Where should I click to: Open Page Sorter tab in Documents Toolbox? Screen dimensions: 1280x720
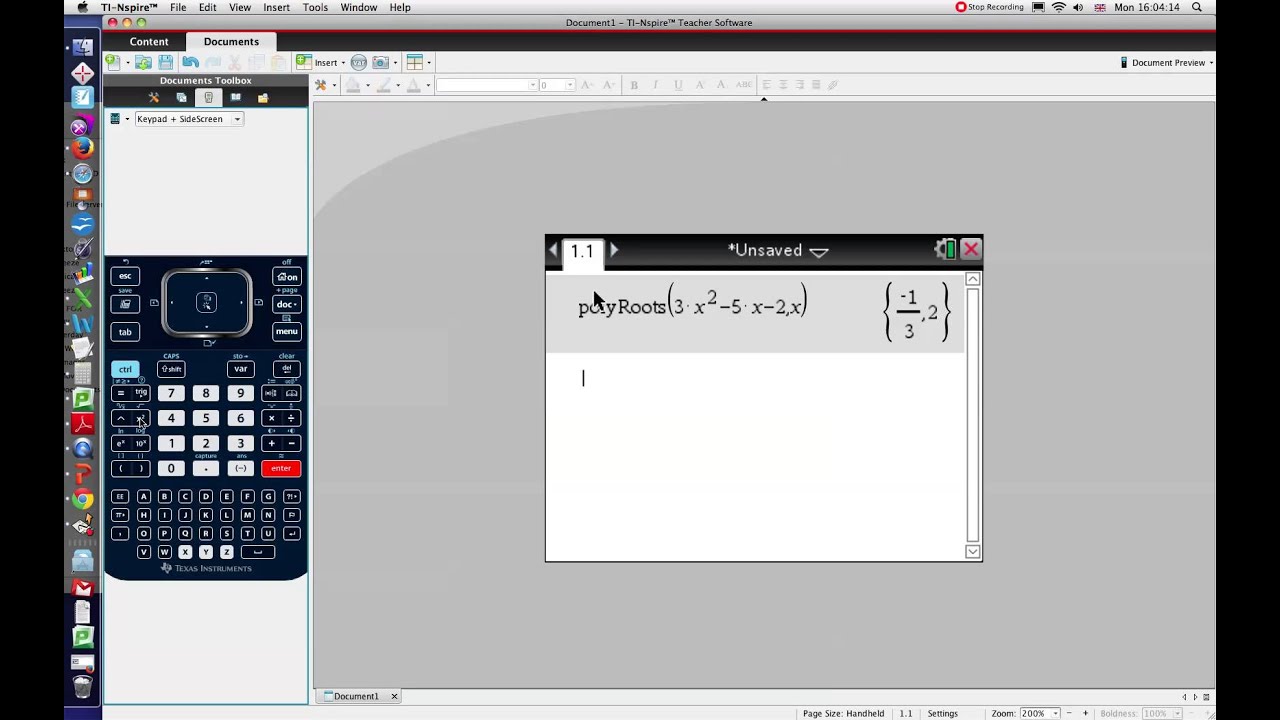click(x=181, y=98)
